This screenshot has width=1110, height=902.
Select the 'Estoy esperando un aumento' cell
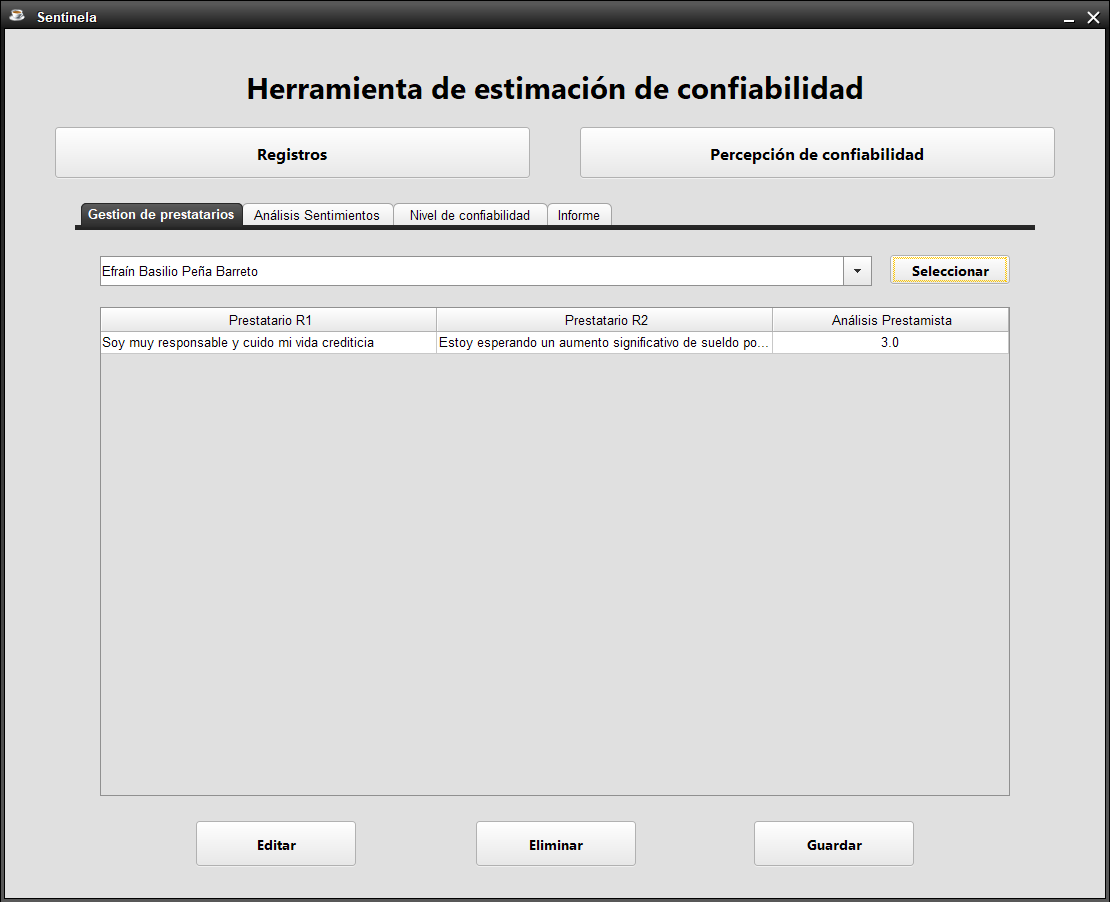605,343
